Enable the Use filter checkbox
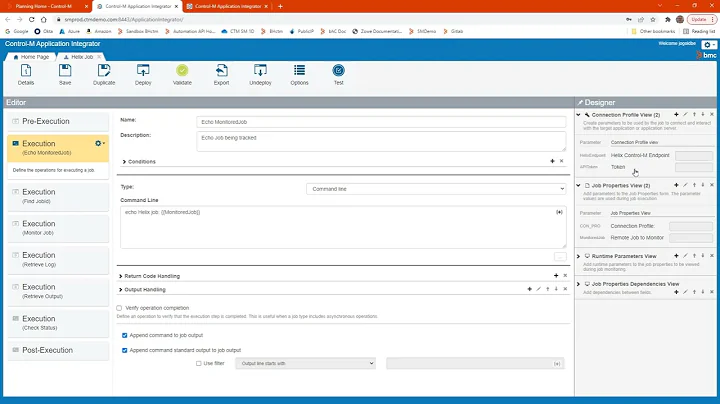 pos(199,364)
